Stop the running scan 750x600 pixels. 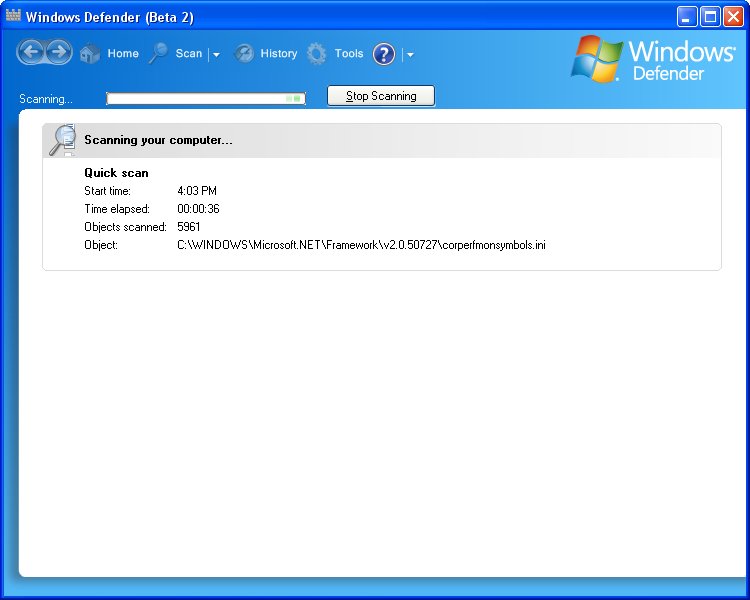tap(381, 96)
